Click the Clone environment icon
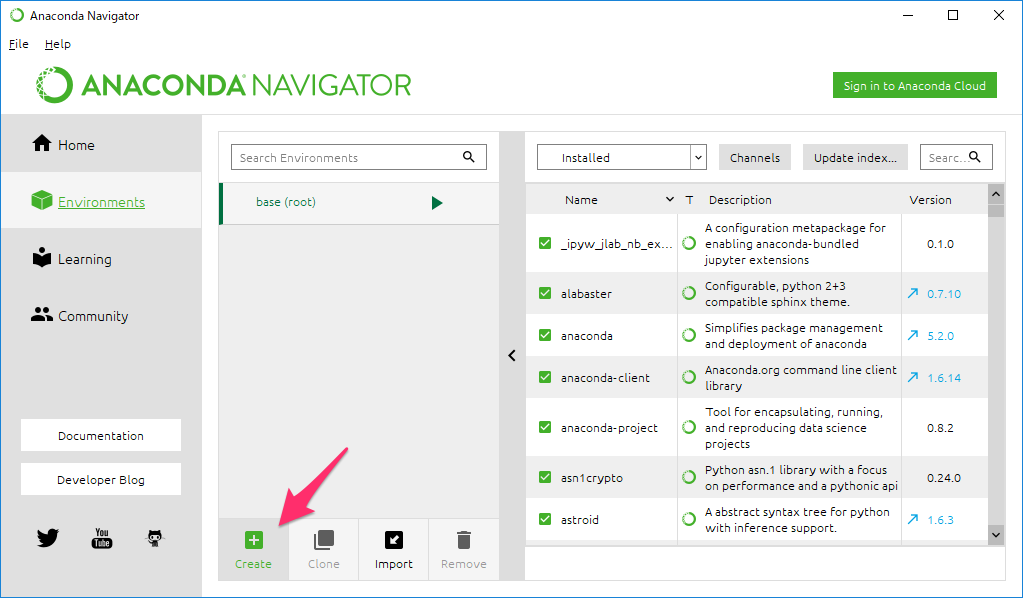Screen dimensions: 1023x598 (323, 540)
